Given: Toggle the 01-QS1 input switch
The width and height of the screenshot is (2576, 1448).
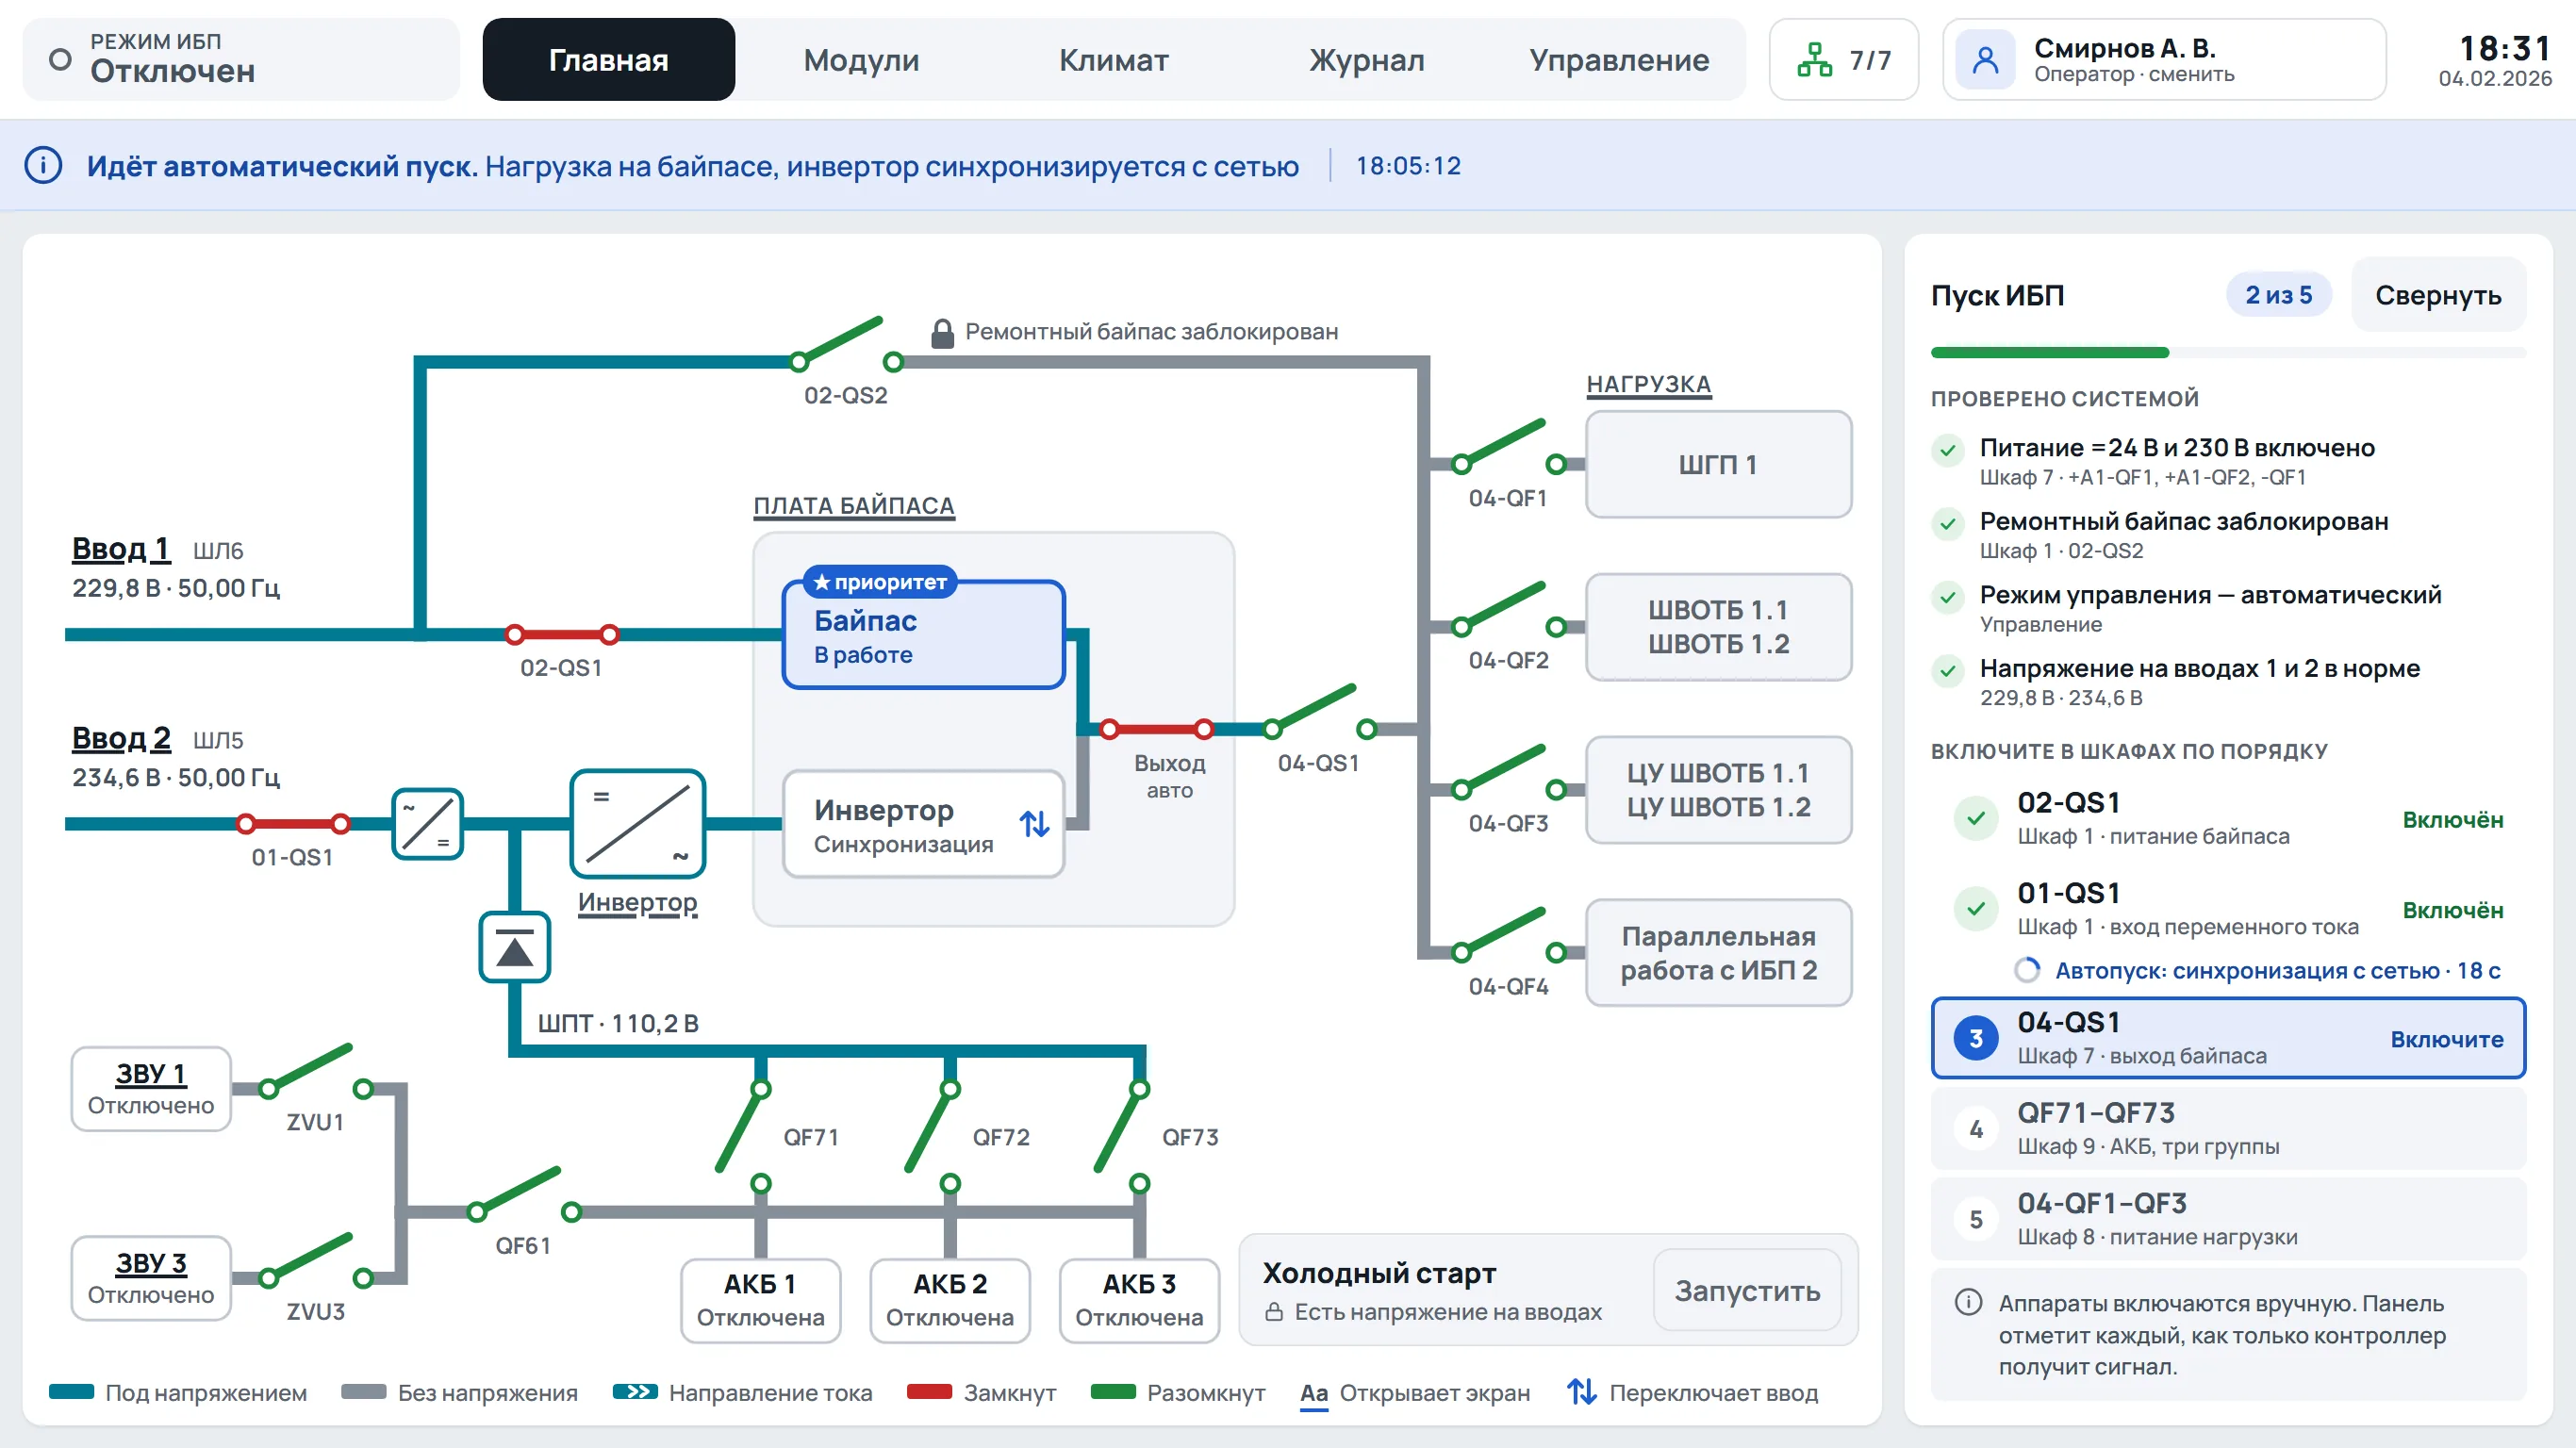Looking at the screenshot, I should pos(293,824).
